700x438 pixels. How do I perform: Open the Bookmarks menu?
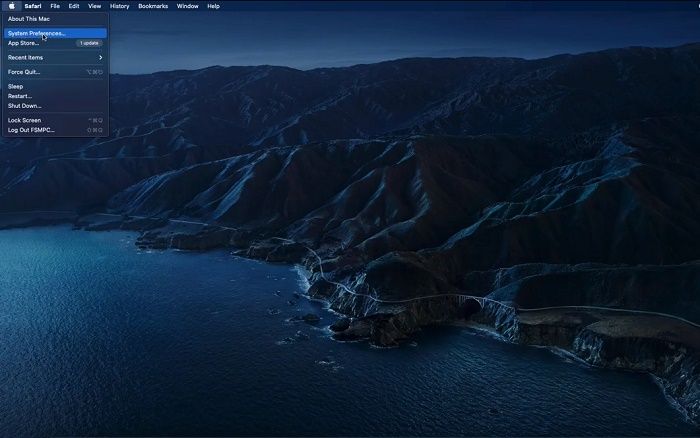click(153, 6)
